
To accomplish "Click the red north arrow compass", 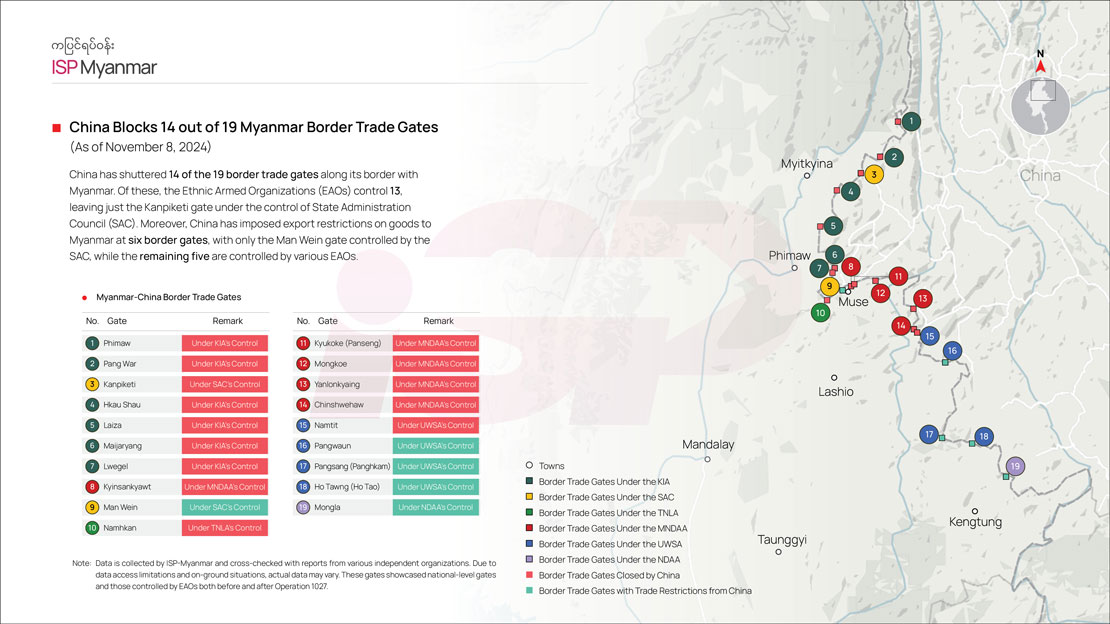I will coord(1040,66).
